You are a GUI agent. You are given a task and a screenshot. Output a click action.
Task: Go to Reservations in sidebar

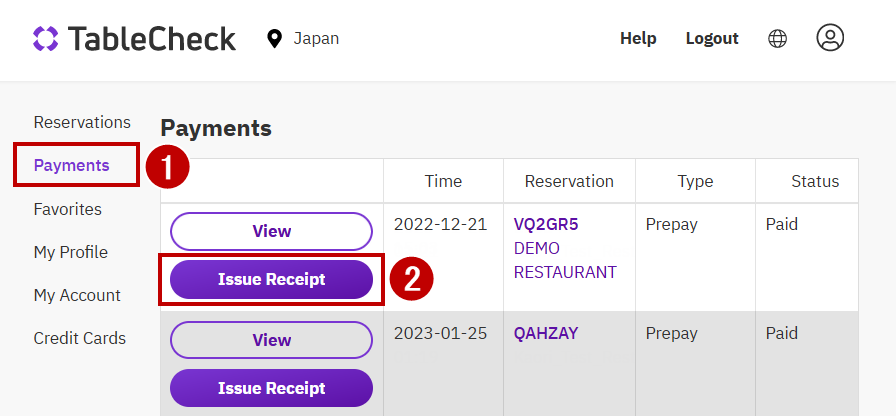82,122
